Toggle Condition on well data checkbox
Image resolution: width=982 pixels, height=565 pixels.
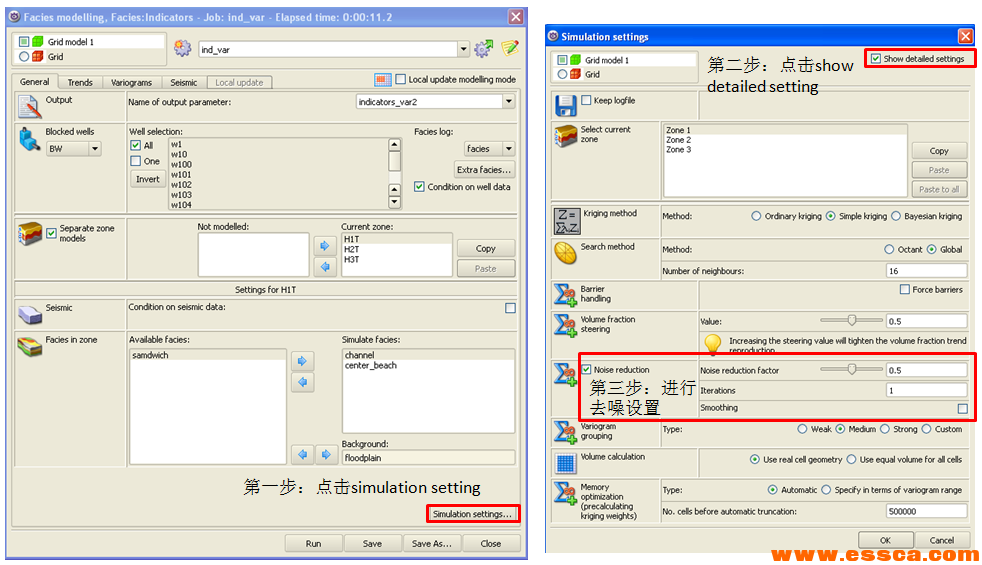tap(420, 187)
